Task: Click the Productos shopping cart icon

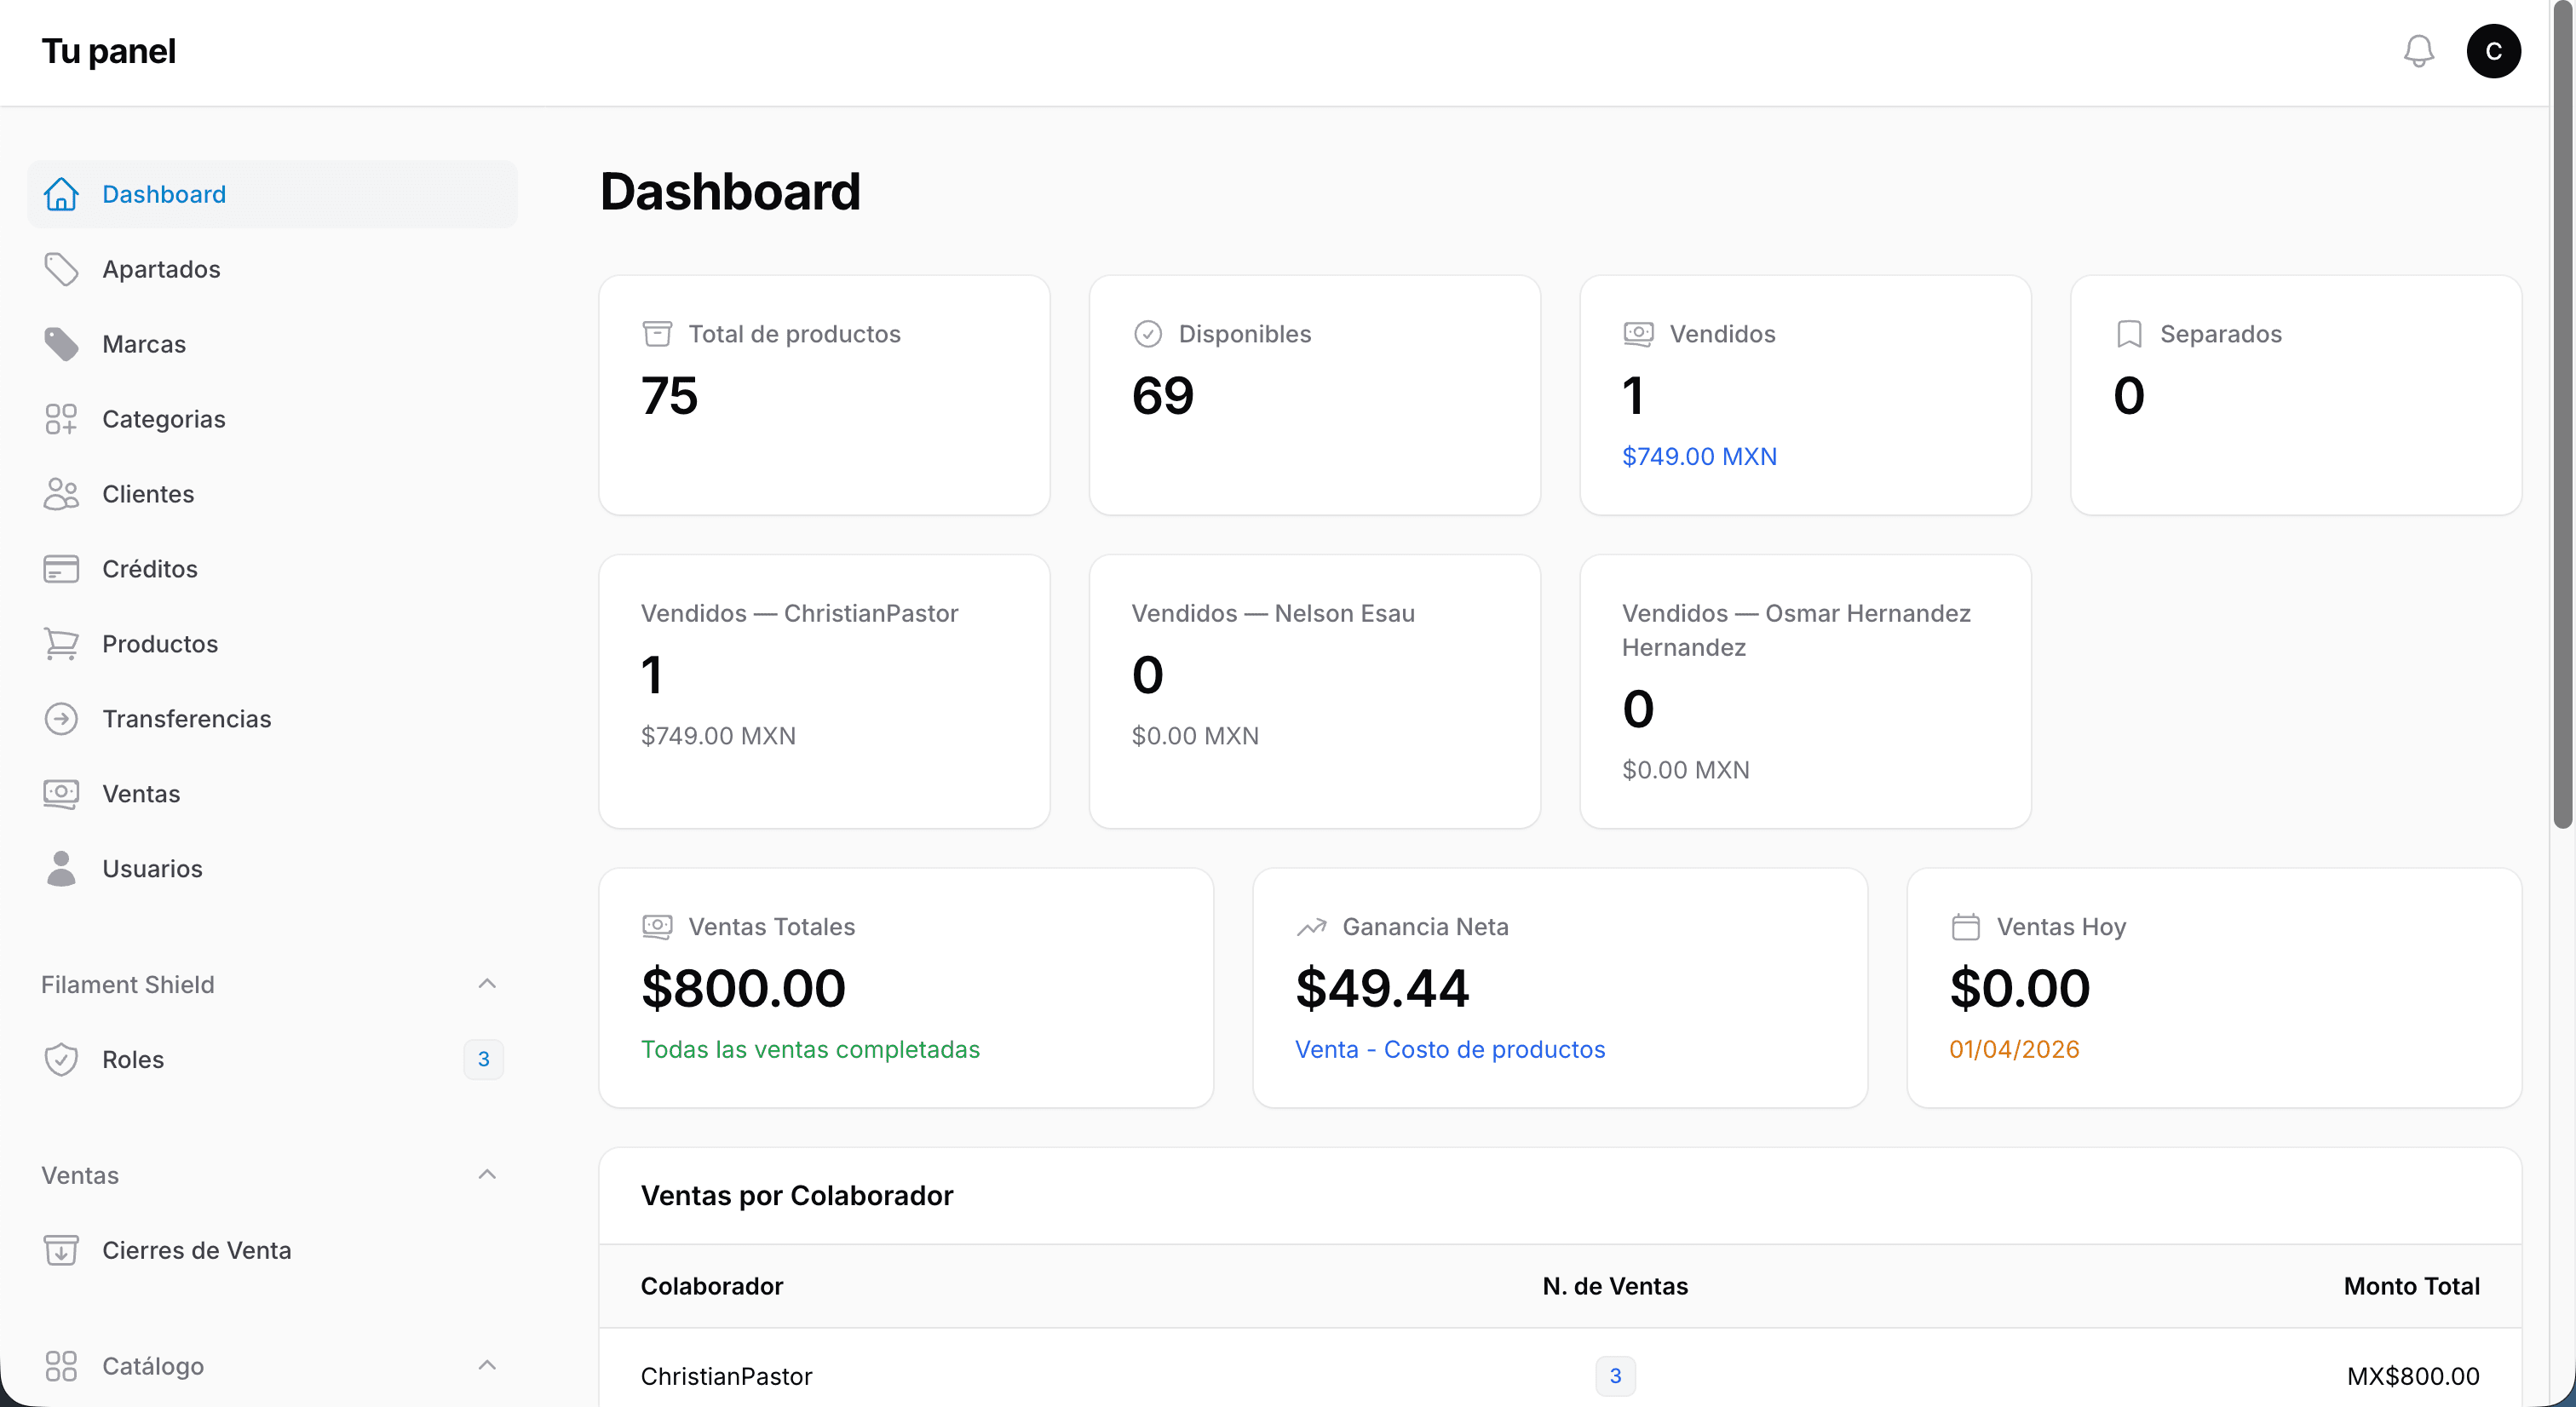Action: (x=61, y=644)
